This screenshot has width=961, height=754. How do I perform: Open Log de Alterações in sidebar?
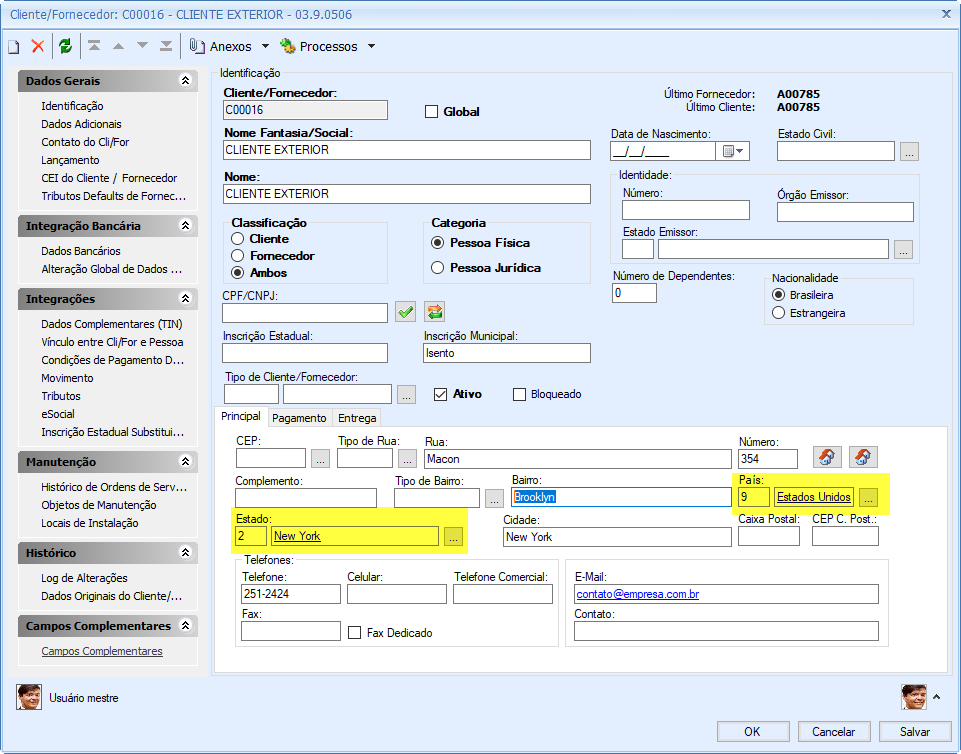coord(84,578)
